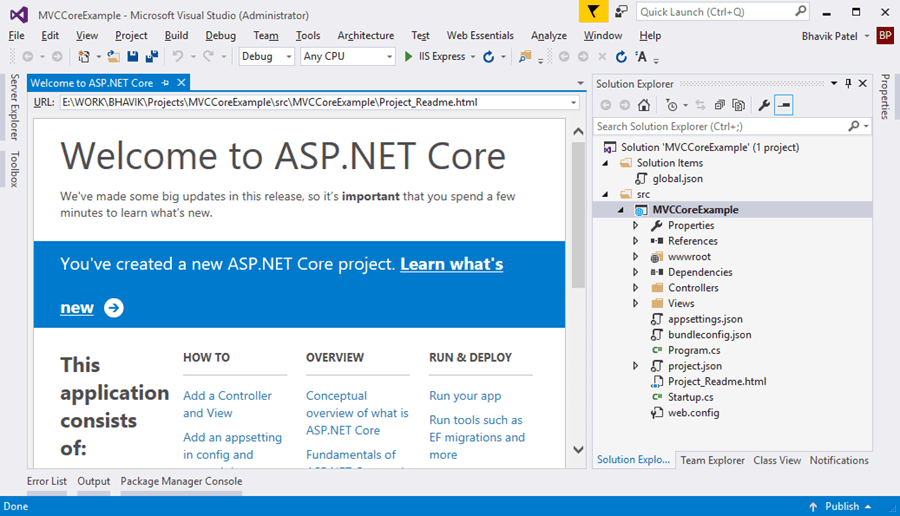The width and height of the screenshot is (900, 516).
Task: Open the Web Essentials menu
Action: coord(480,36)
